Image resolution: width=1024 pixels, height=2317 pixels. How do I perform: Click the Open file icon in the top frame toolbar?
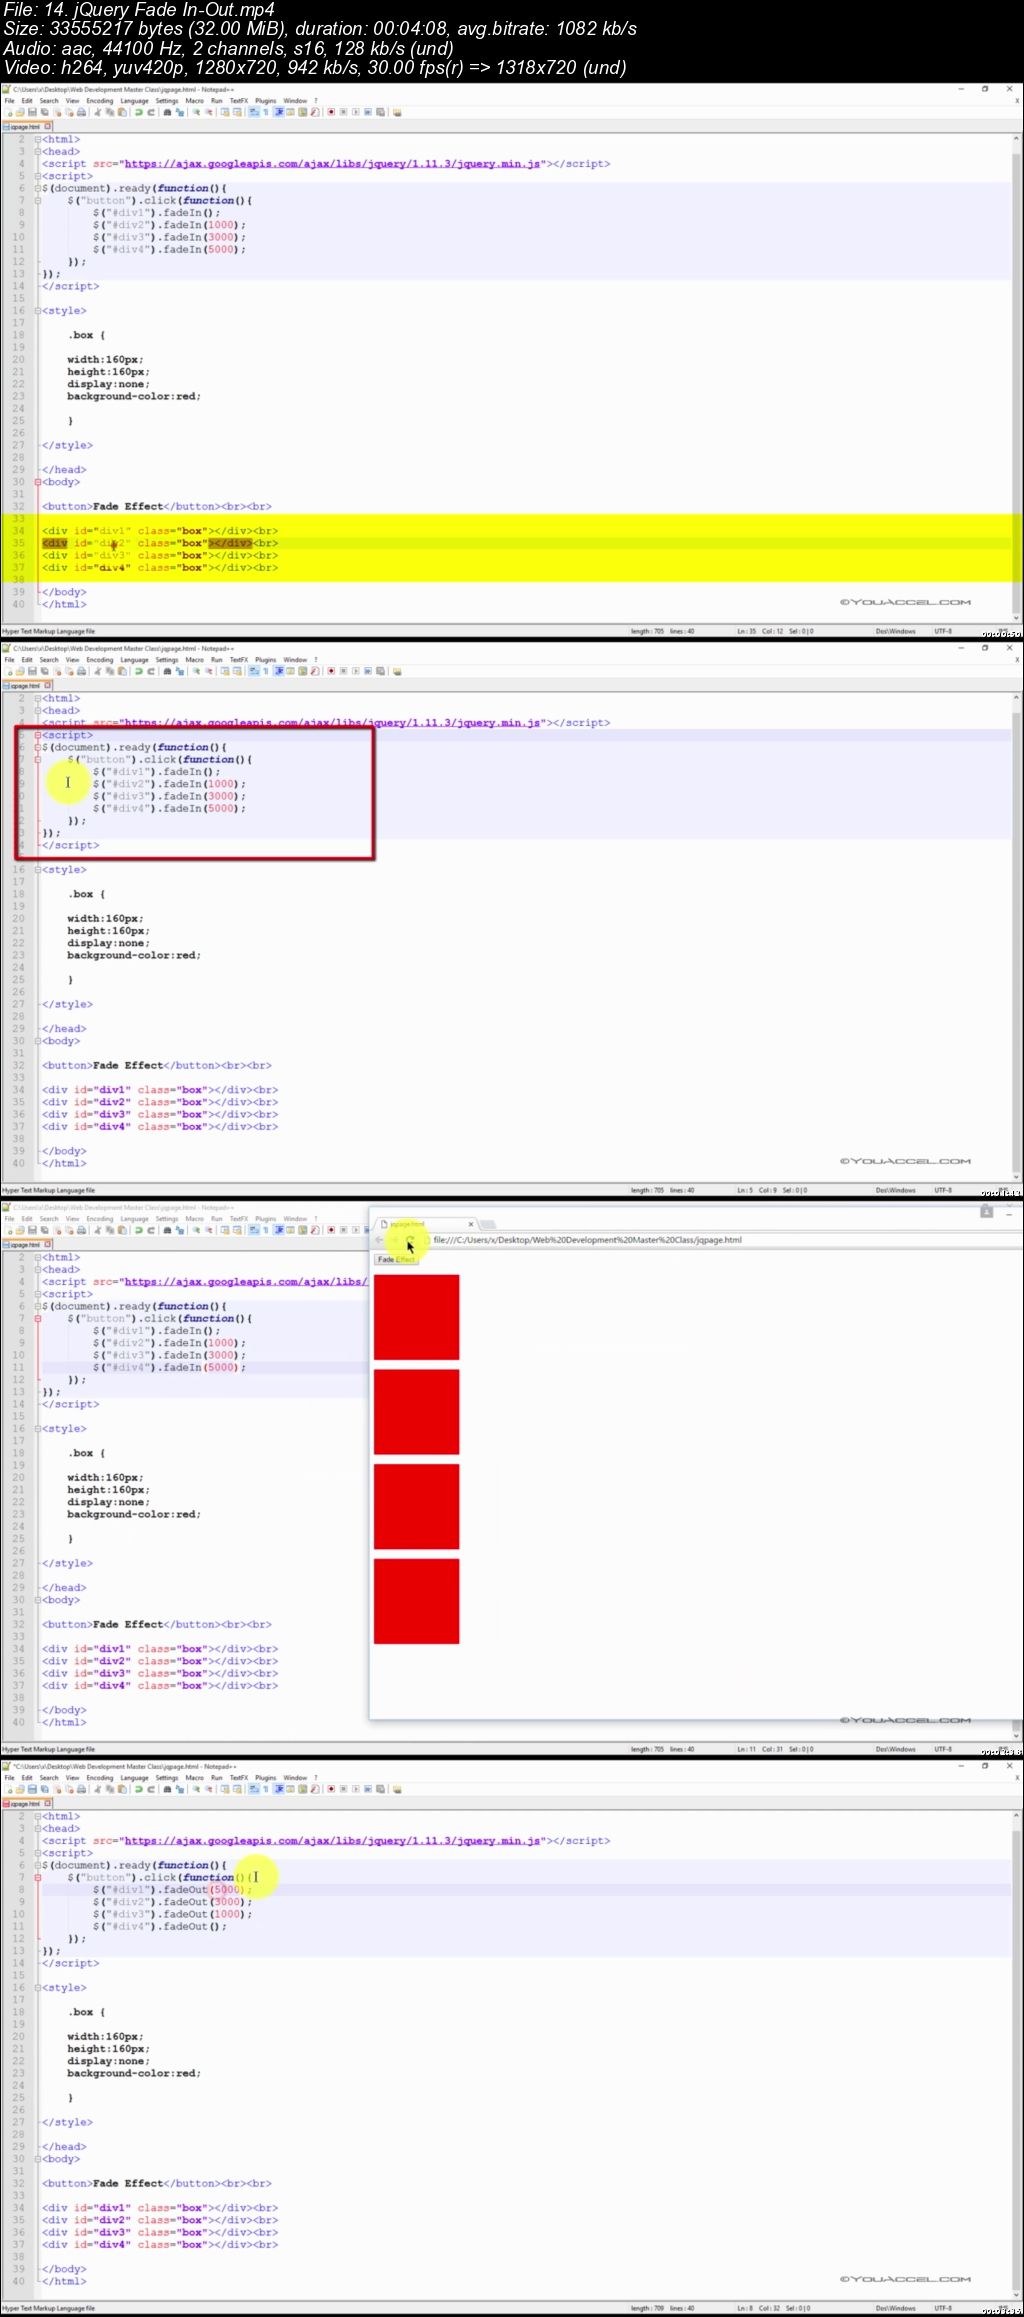click(x=20, y=112)
